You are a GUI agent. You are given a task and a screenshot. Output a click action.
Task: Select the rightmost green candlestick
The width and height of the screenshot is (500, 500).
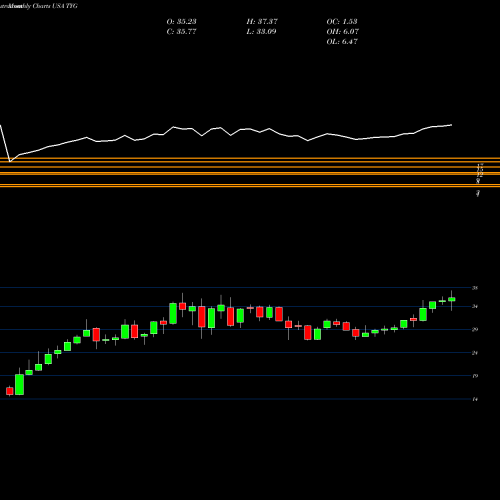coord(452,299)
